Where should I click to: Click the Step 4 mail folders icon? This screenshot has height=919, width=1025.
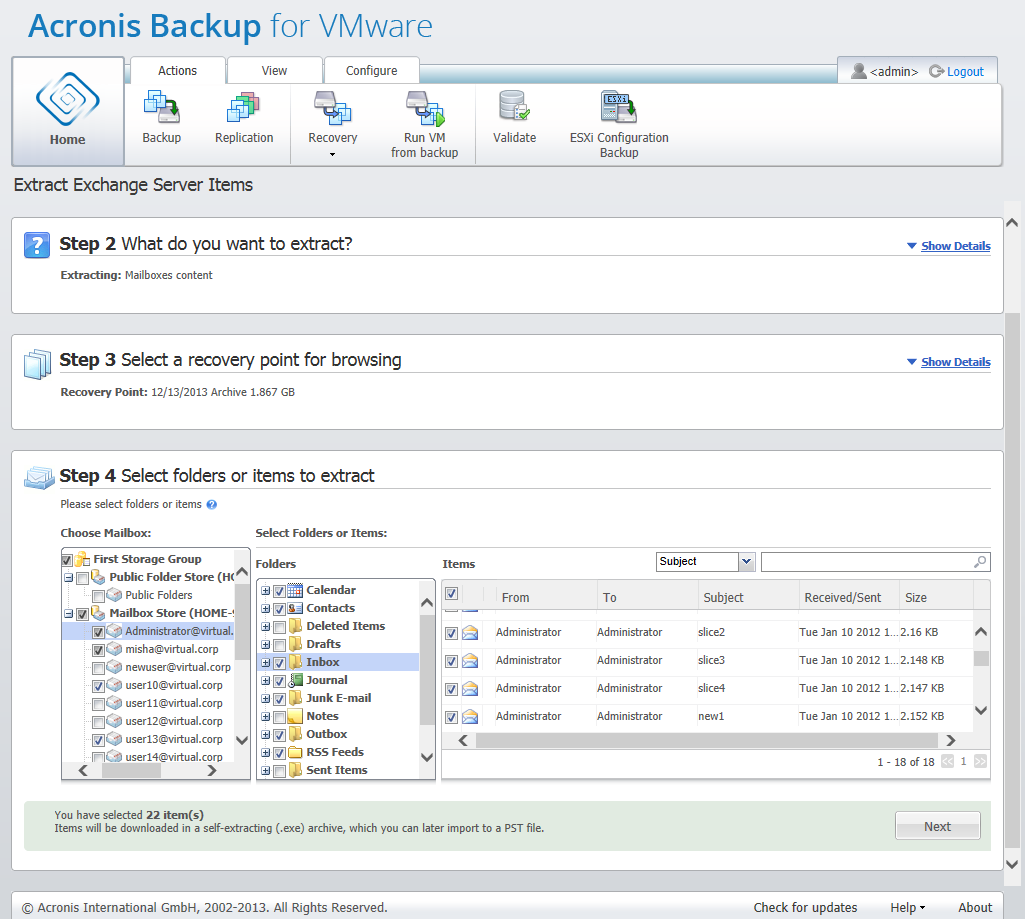coord(39,478)
